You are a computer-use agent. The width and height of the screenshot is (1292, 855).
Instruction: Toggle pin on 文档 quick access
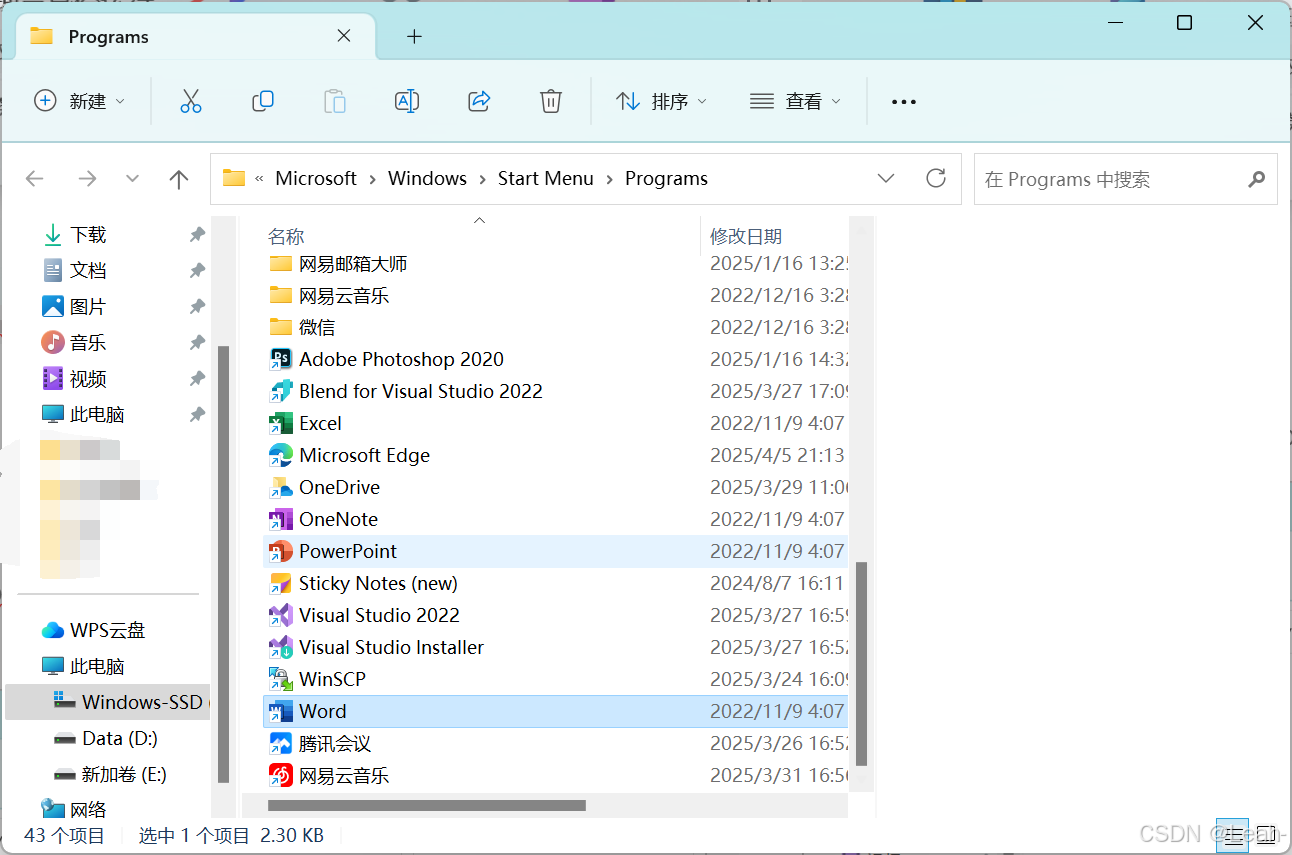197,271
